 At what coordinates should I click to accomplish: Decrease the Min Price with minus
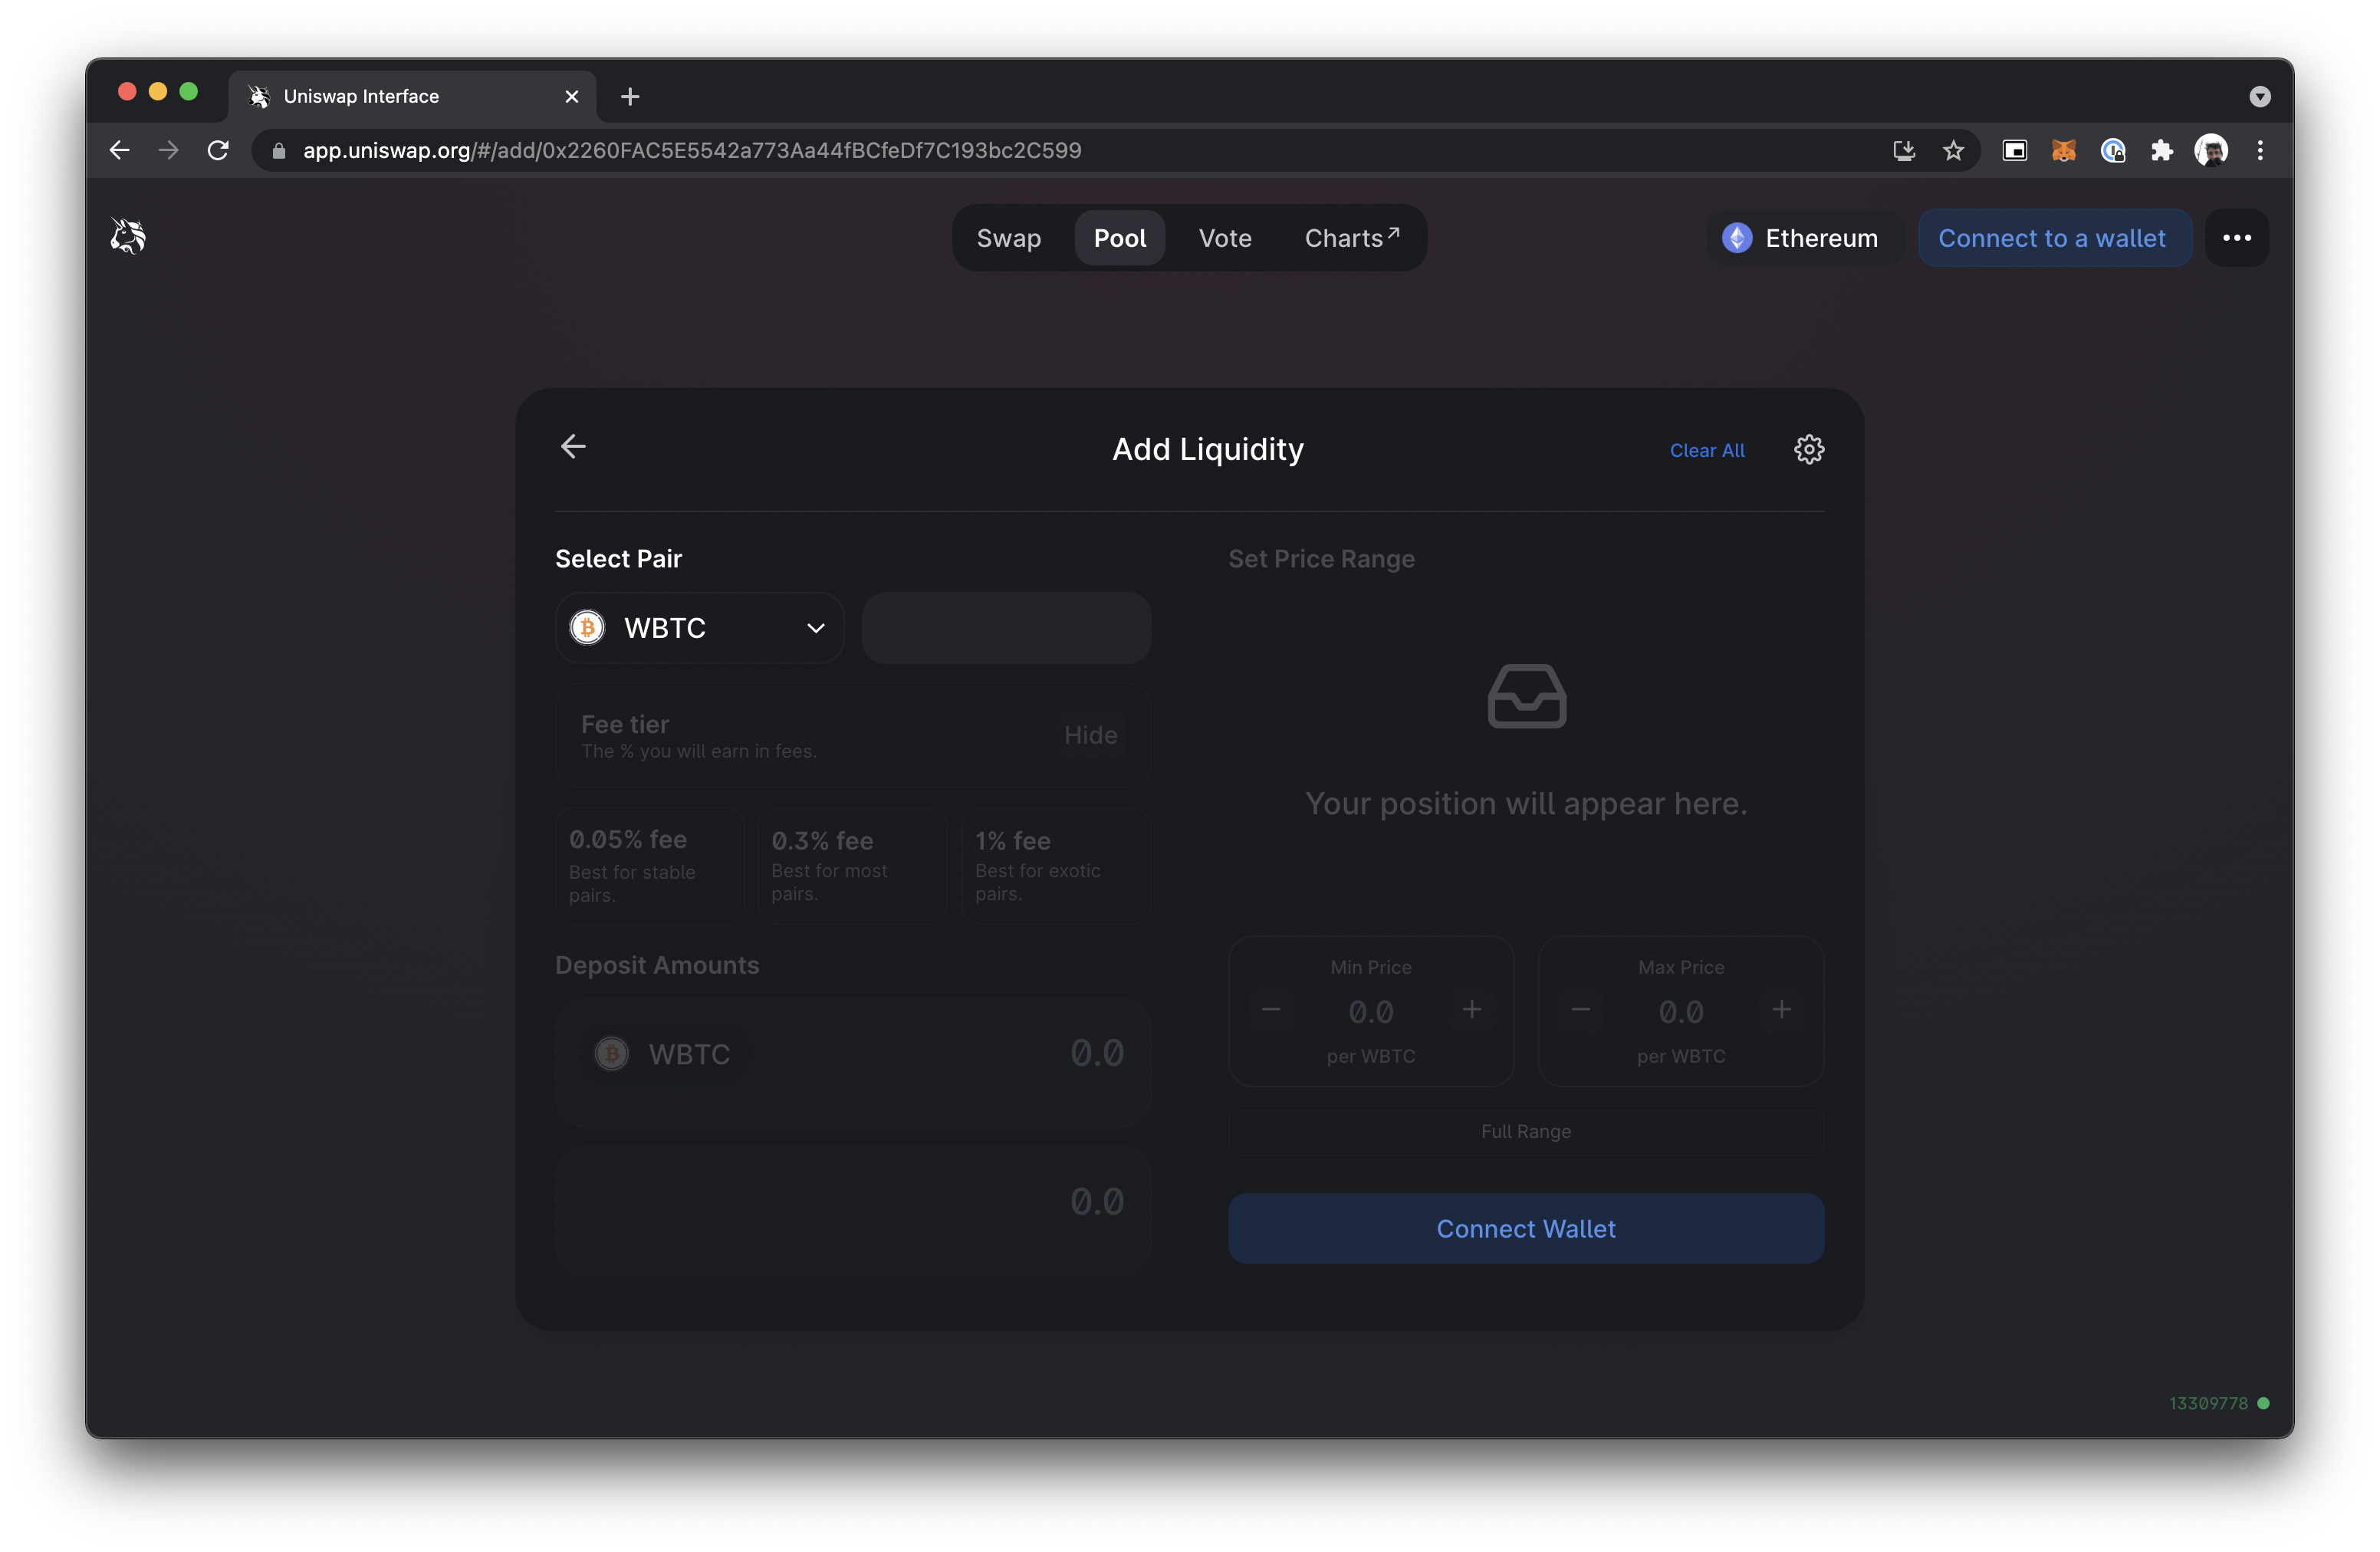[x=1271, y=1010]
